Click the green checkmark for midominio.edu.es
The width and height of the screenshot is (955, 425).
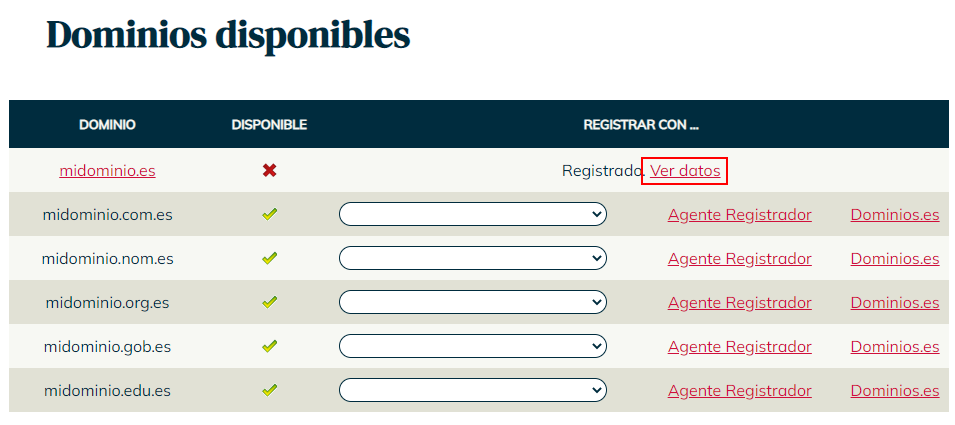click(x=269, y=390)
